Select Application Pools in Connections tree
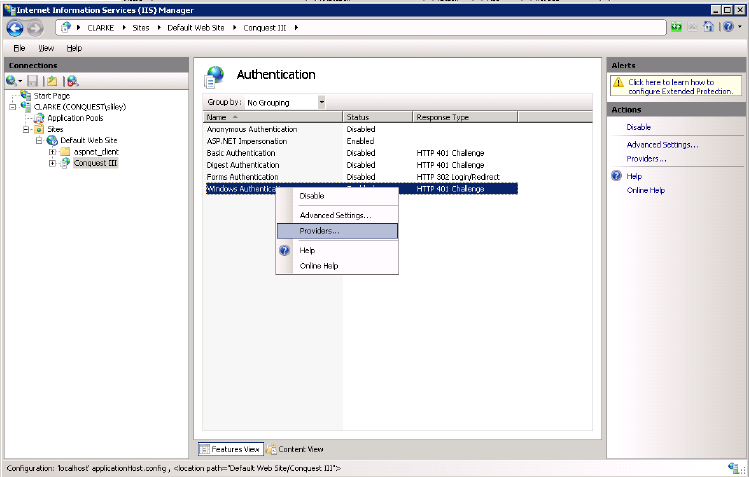This screenshot has height=477, width=749. click(x=75, y=118)
